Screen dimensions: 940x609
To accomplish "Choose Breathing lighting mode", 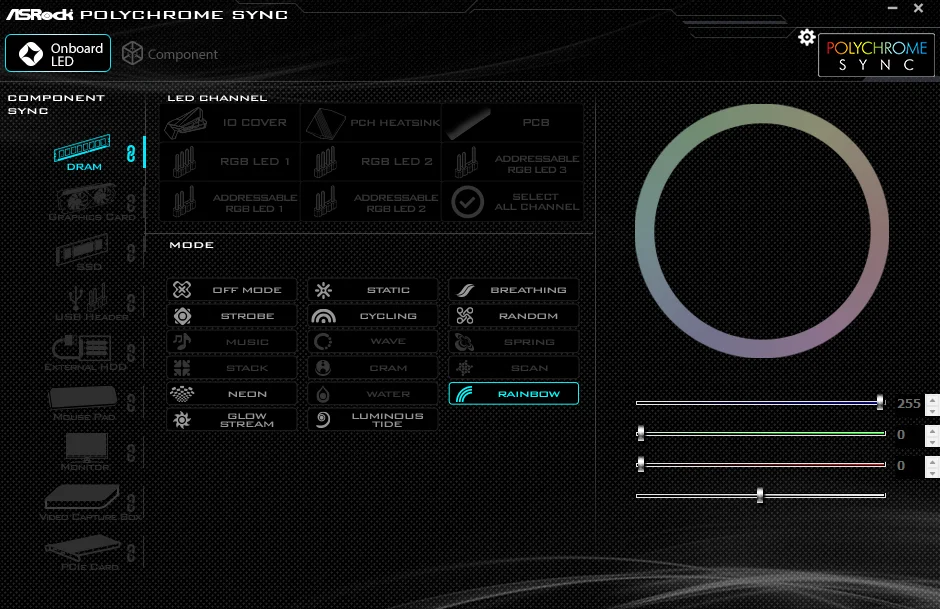I will coord(514,290).
